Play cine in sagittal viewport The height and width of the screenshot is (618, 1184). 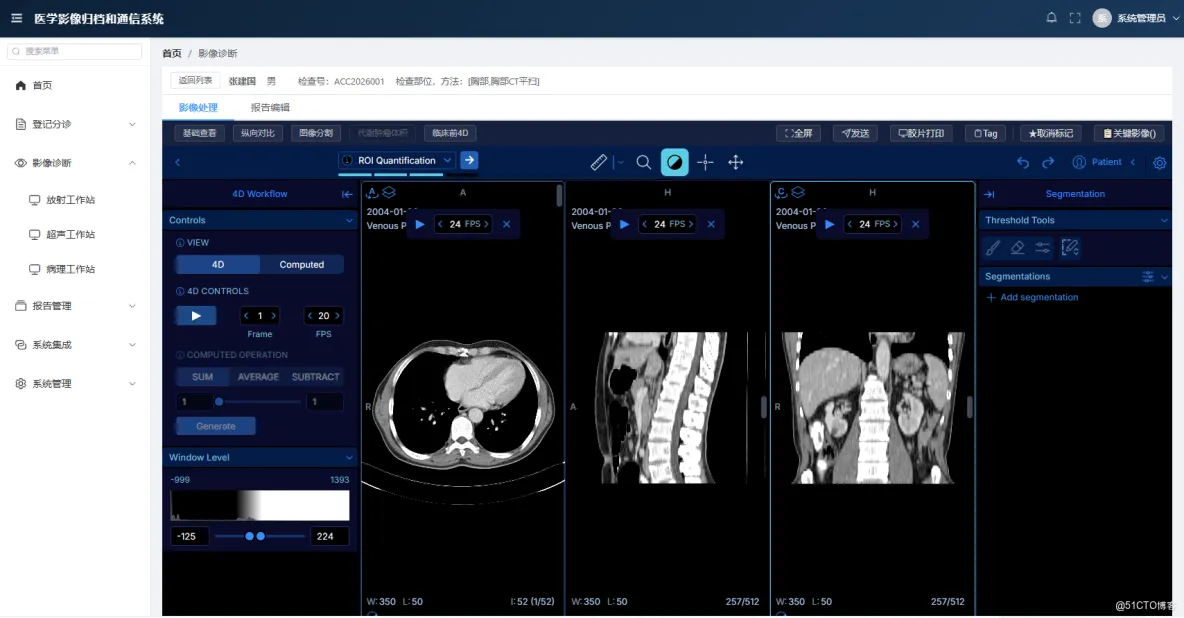624,224
